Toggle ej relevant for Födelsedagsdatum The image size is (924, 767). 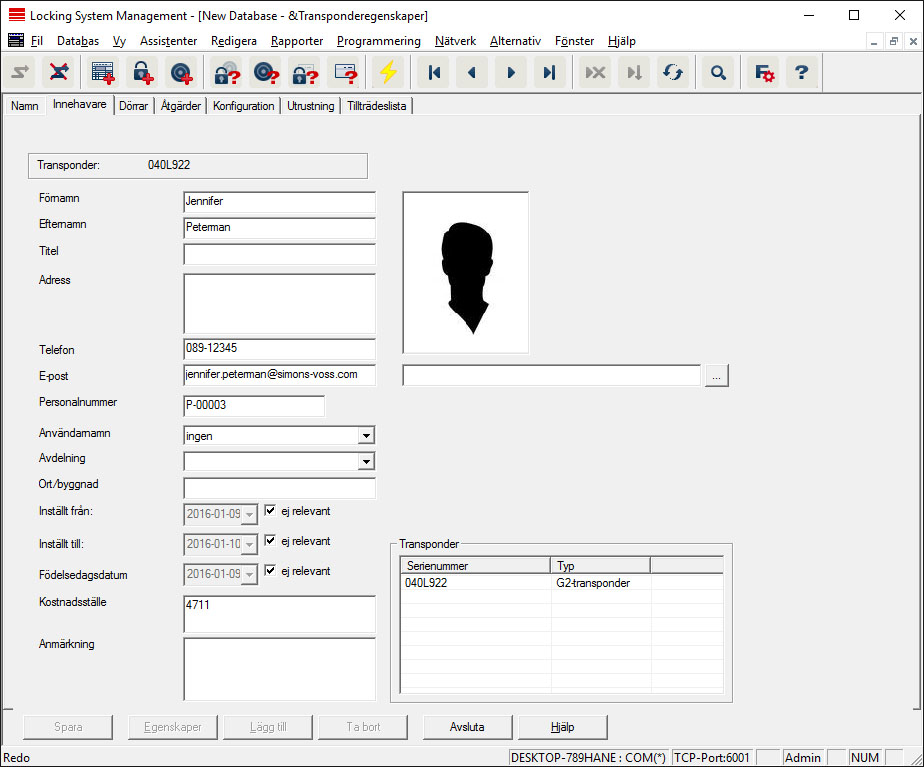tap(270, 571)
